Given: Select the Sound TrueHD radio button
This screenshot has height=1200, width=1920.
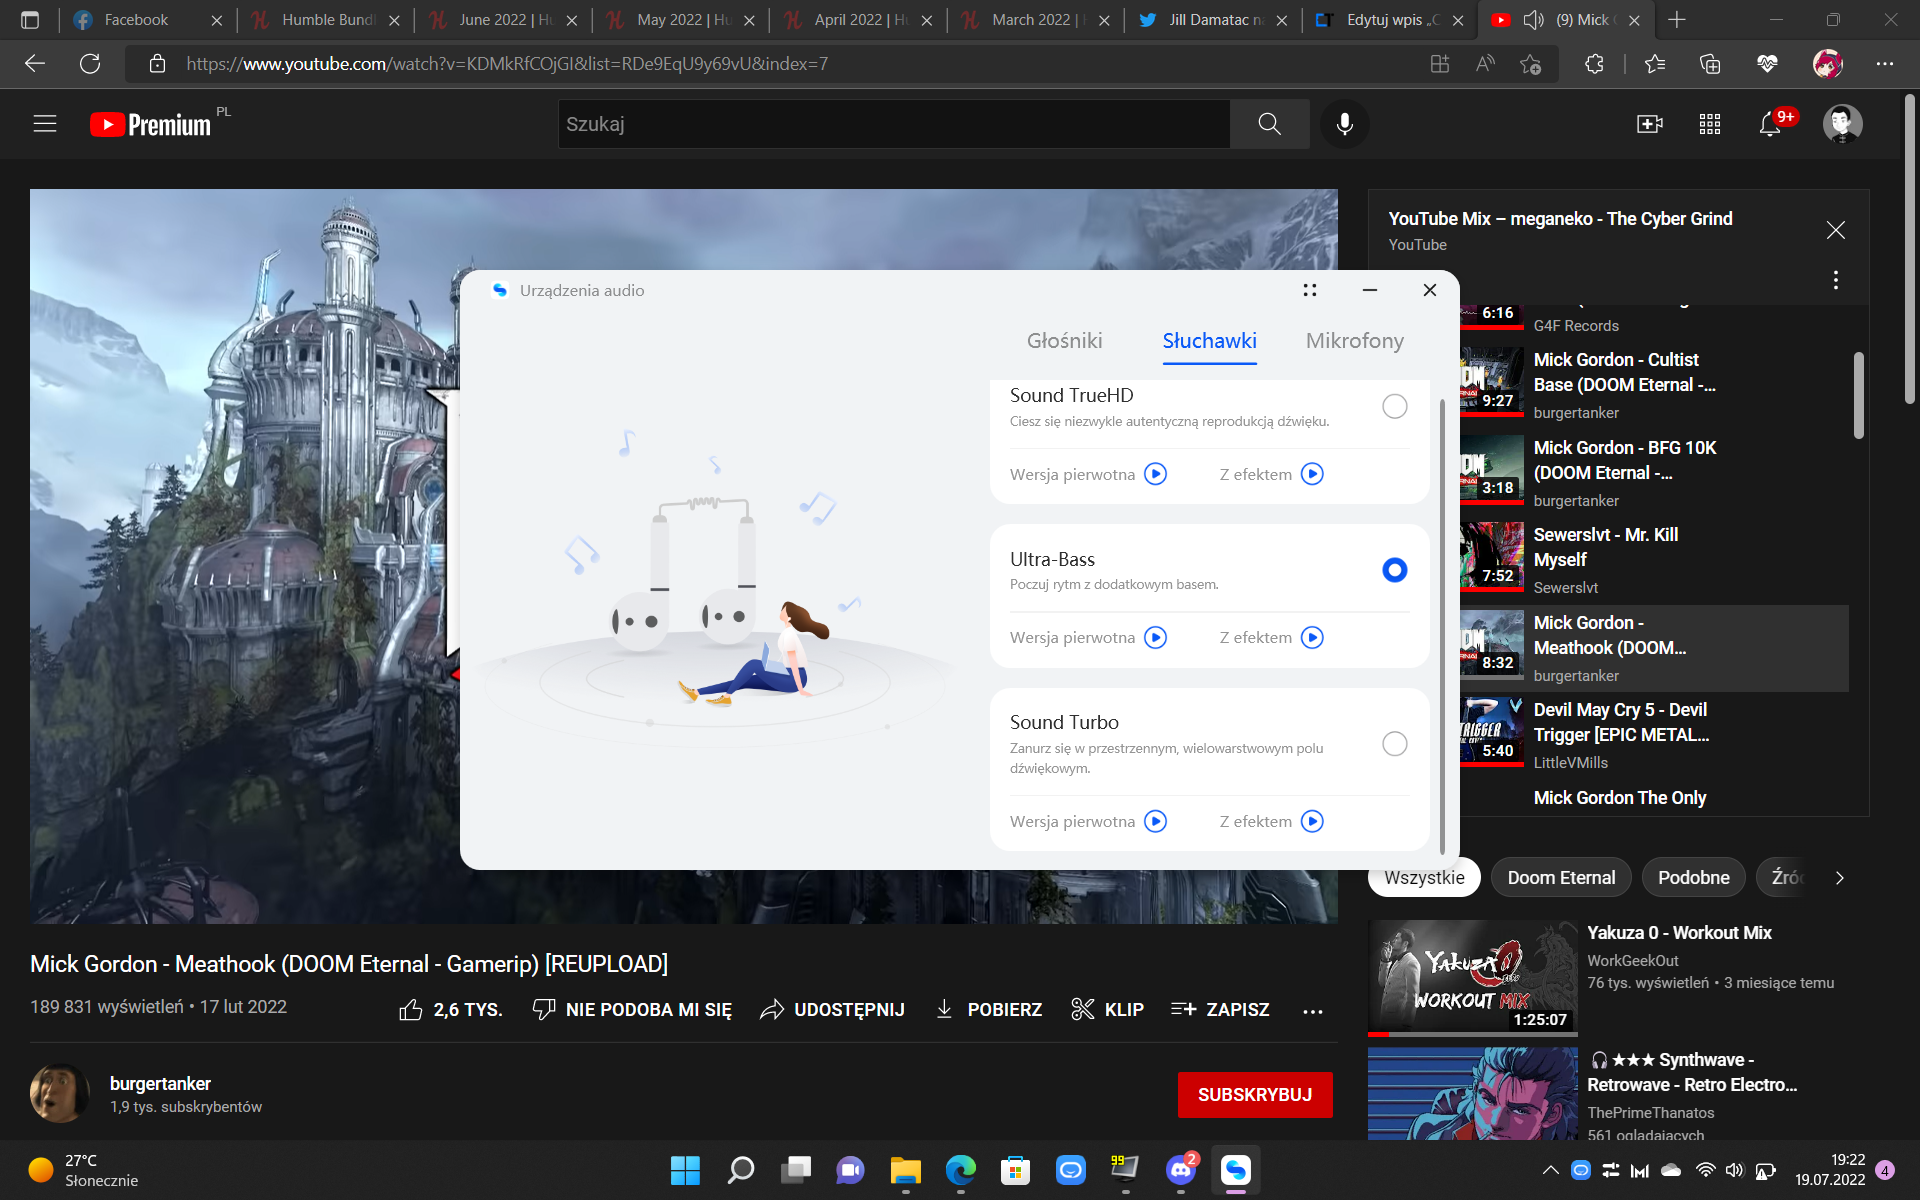Looking at the screenshot, I should 1394,406.
